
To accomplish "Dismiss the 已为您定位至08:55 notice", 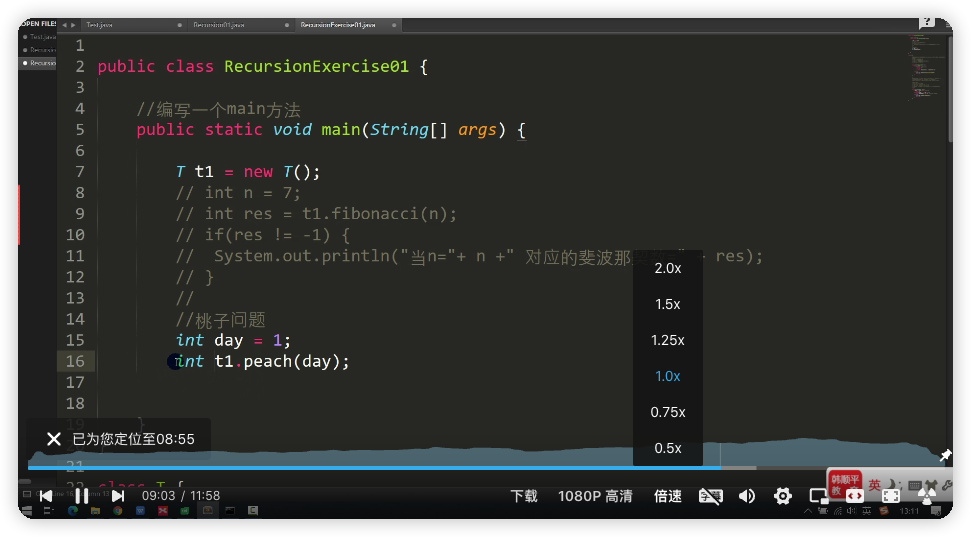I will click(54, 439).
